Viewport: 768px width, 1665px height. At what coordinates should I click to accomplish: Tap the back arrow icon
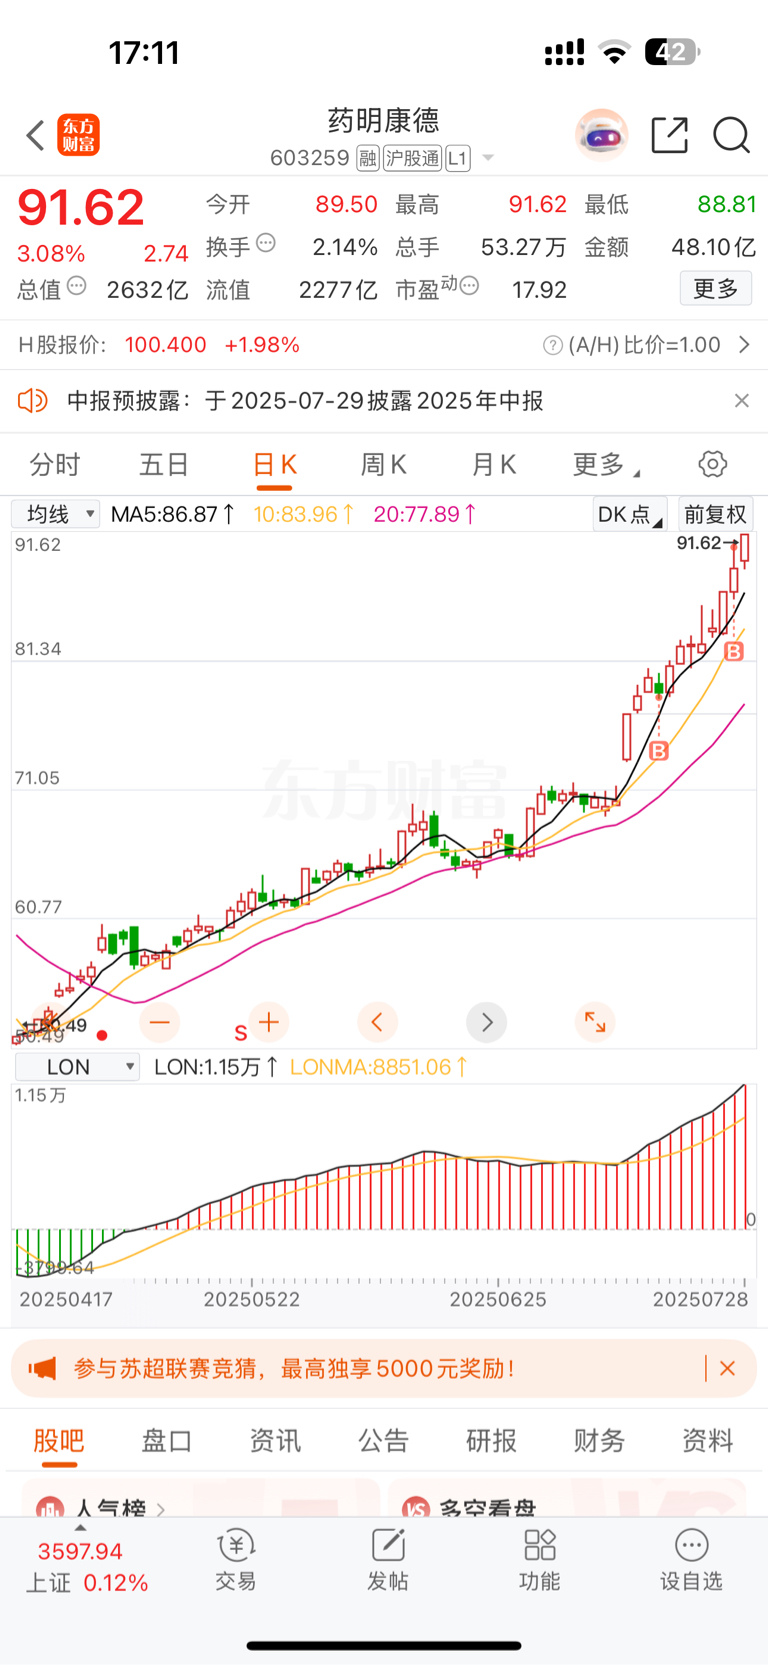pos(36,135)
